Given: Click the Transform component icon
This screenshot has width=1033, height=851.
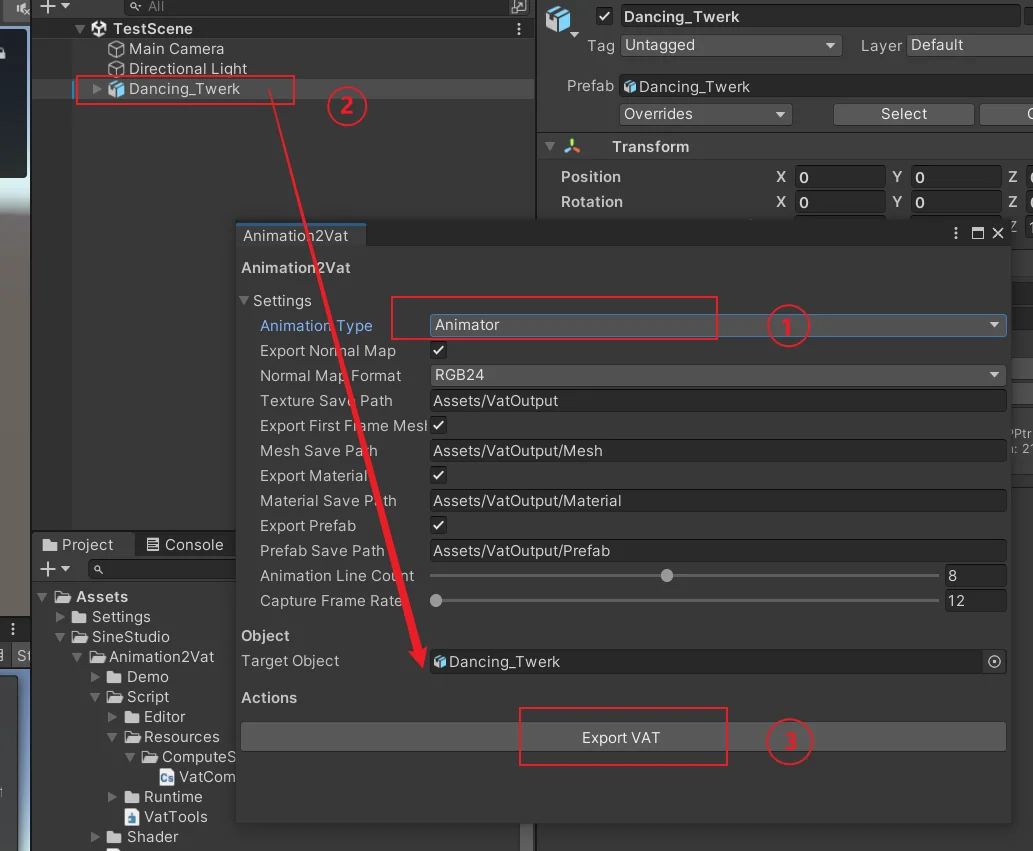Looking at the screenshot, I should [572, 146].
